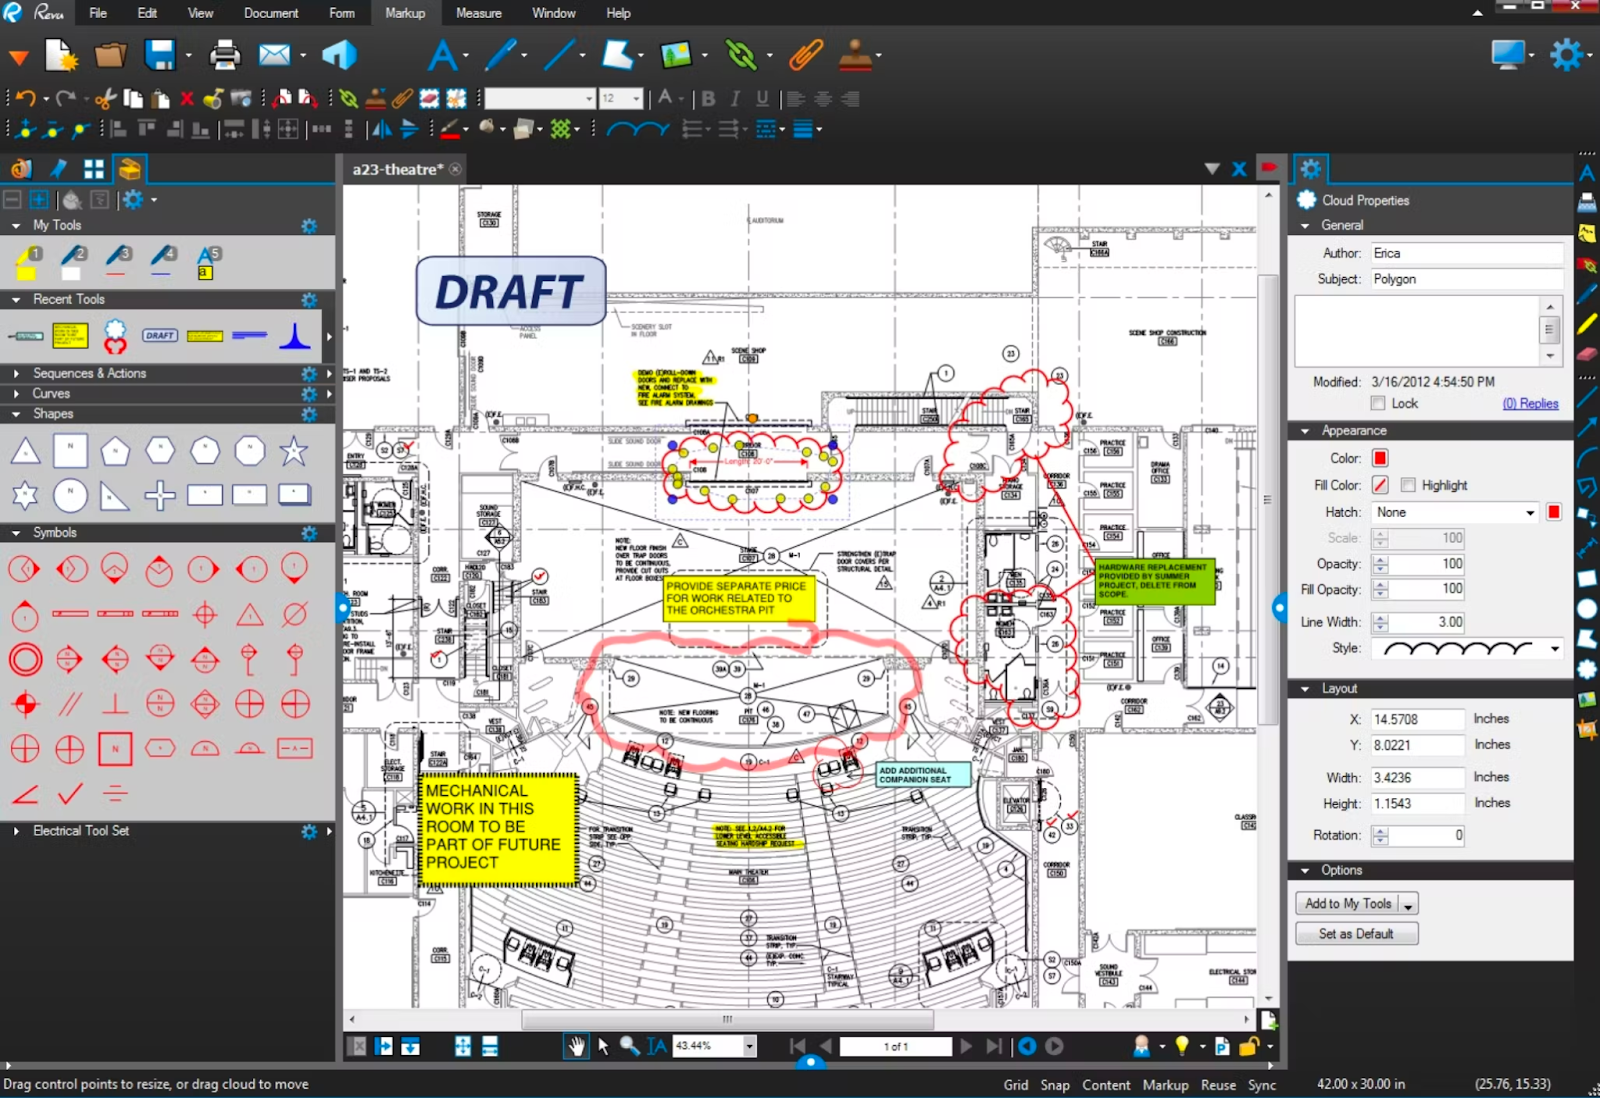
Task: Check the Lock checkbox in Cloud Properties
Action: (1377, 402)
